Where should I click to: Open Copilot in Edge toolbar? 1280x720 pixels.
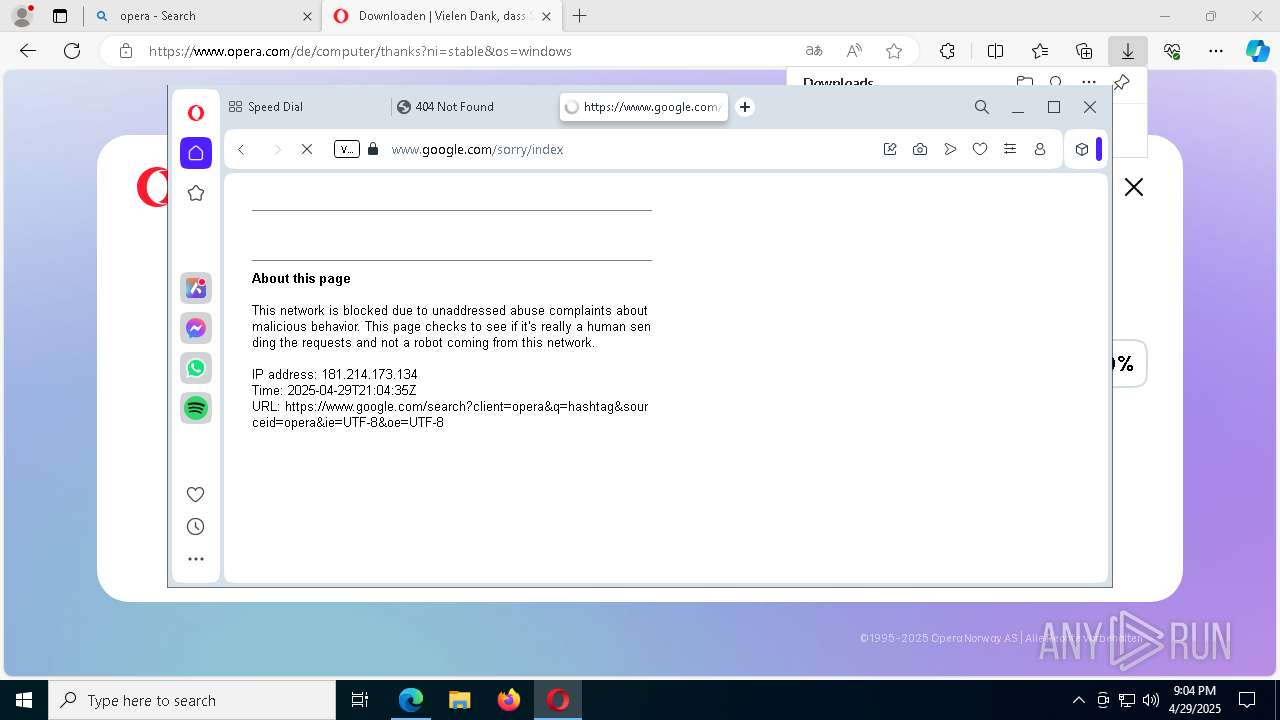click(x=1258, y=51)
